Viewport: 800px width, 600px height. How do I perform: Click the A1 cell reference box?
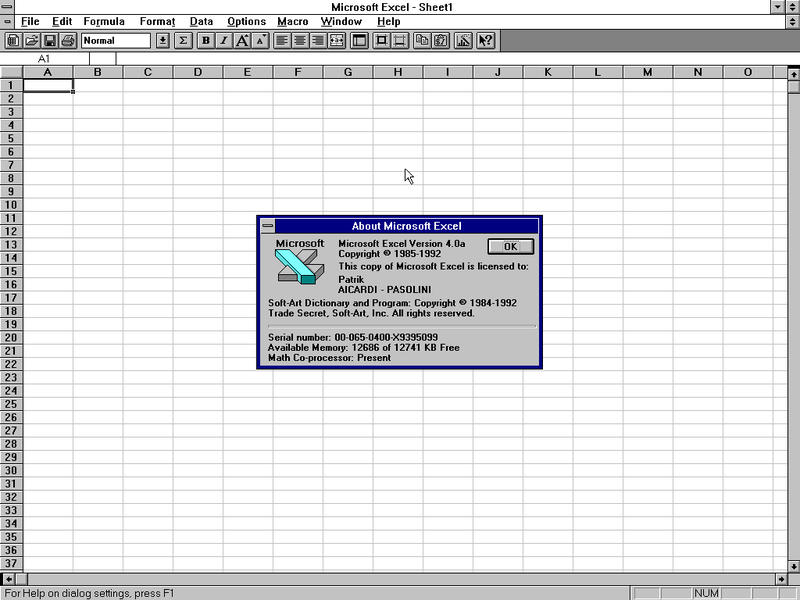click(x=44, y=59)
